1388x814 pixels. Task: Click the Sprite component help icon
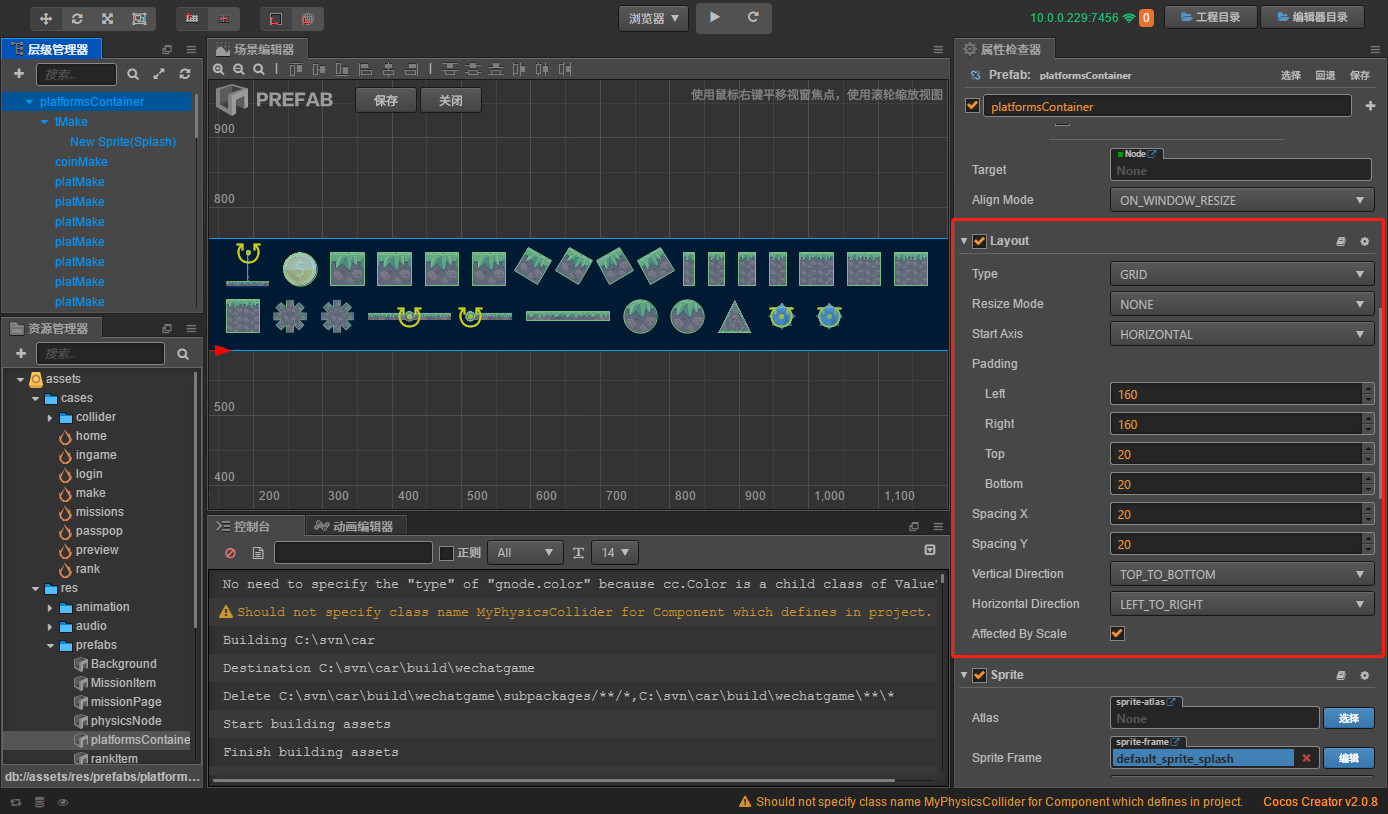[x=1340, y=675]
